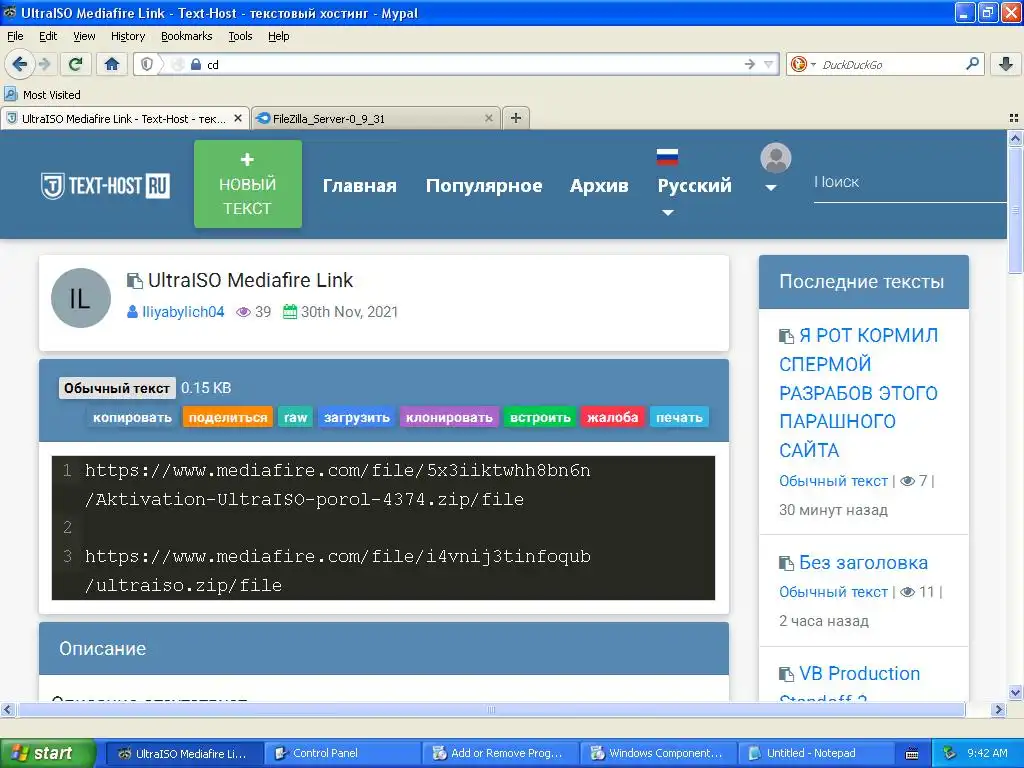Screen dimensions: 1024x768
Task: Click the paste icon next to UltraISO Mediafire Link title
Action: click(135, 281)
